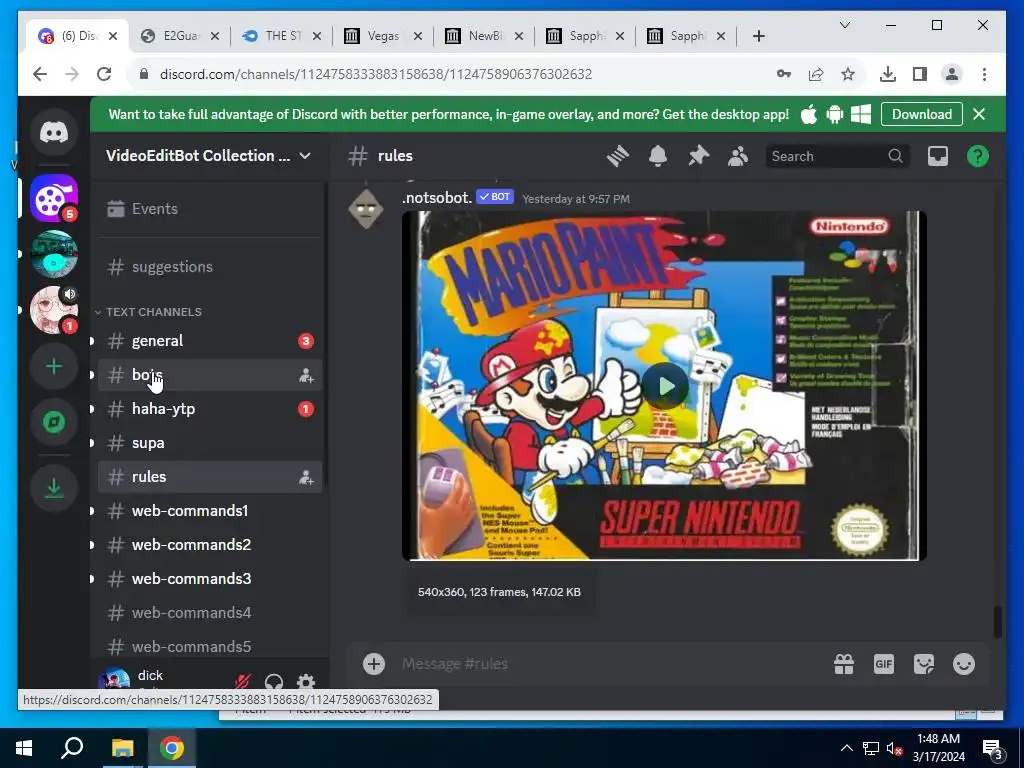This screenshot has width=1024, height=768.
Task: Show hidden system tray icons chevron
Action: click(x=846, y=748)
